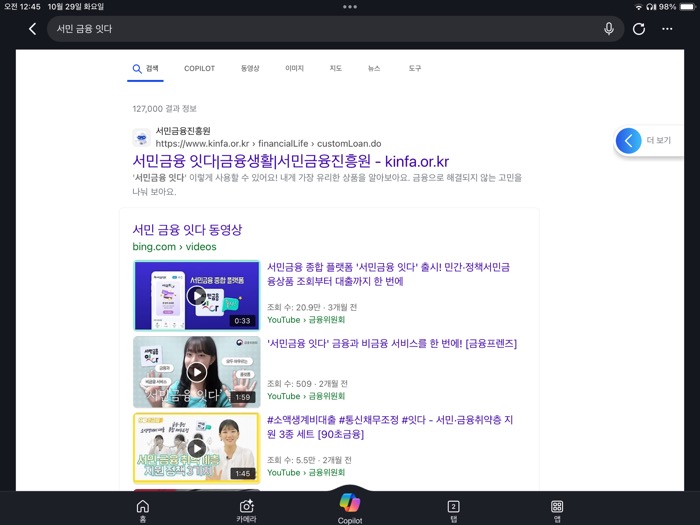Click YouTube › 금융위원회 under the 0:33 video
700x525 pixels.
(x=306, y=320)
